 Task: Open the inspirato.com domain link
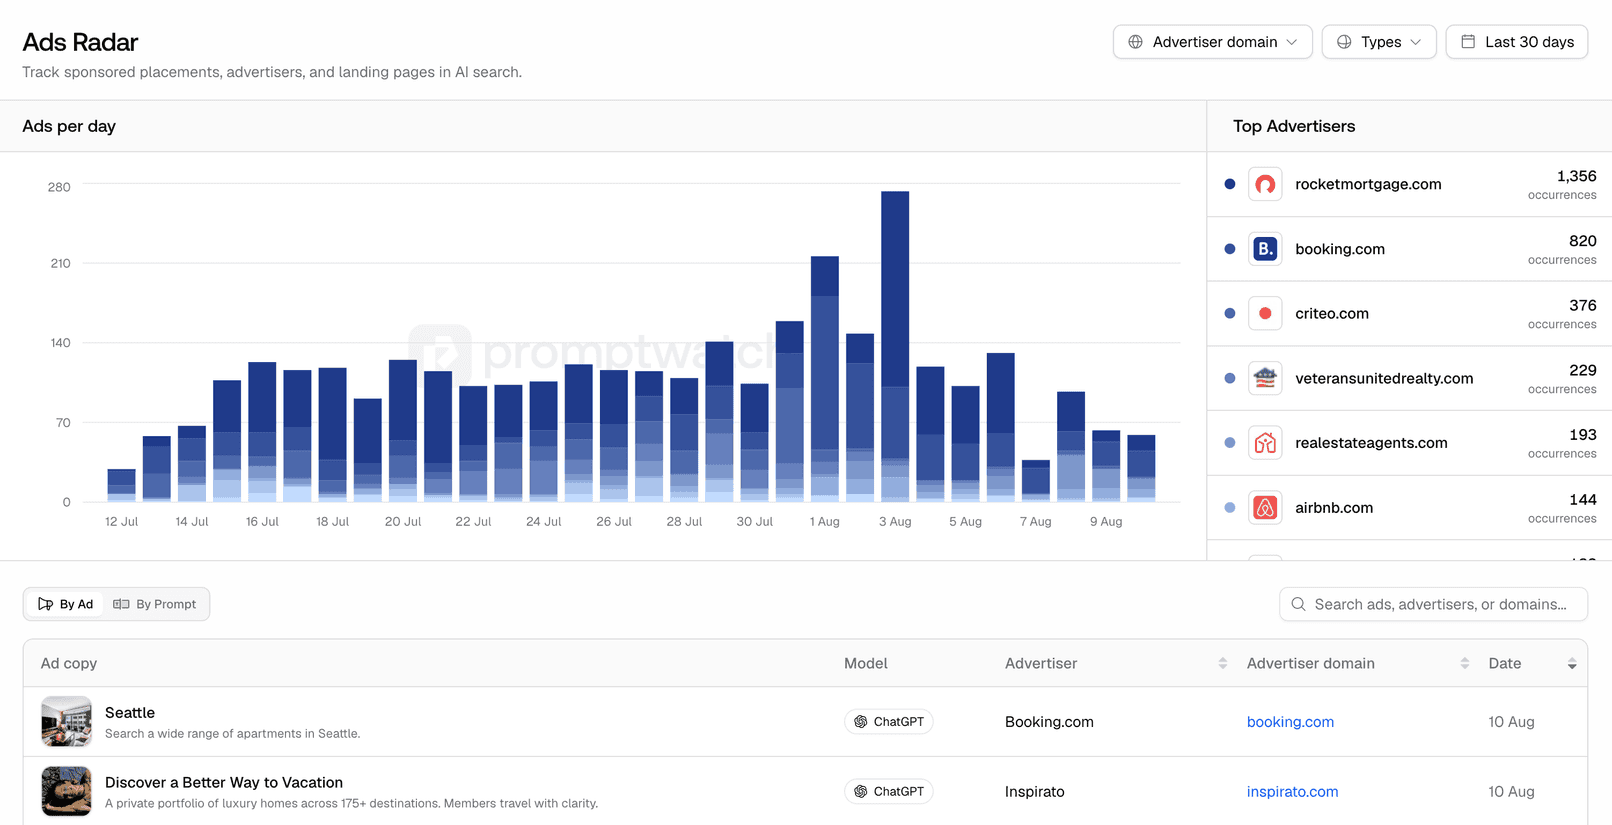(1292, 792)
